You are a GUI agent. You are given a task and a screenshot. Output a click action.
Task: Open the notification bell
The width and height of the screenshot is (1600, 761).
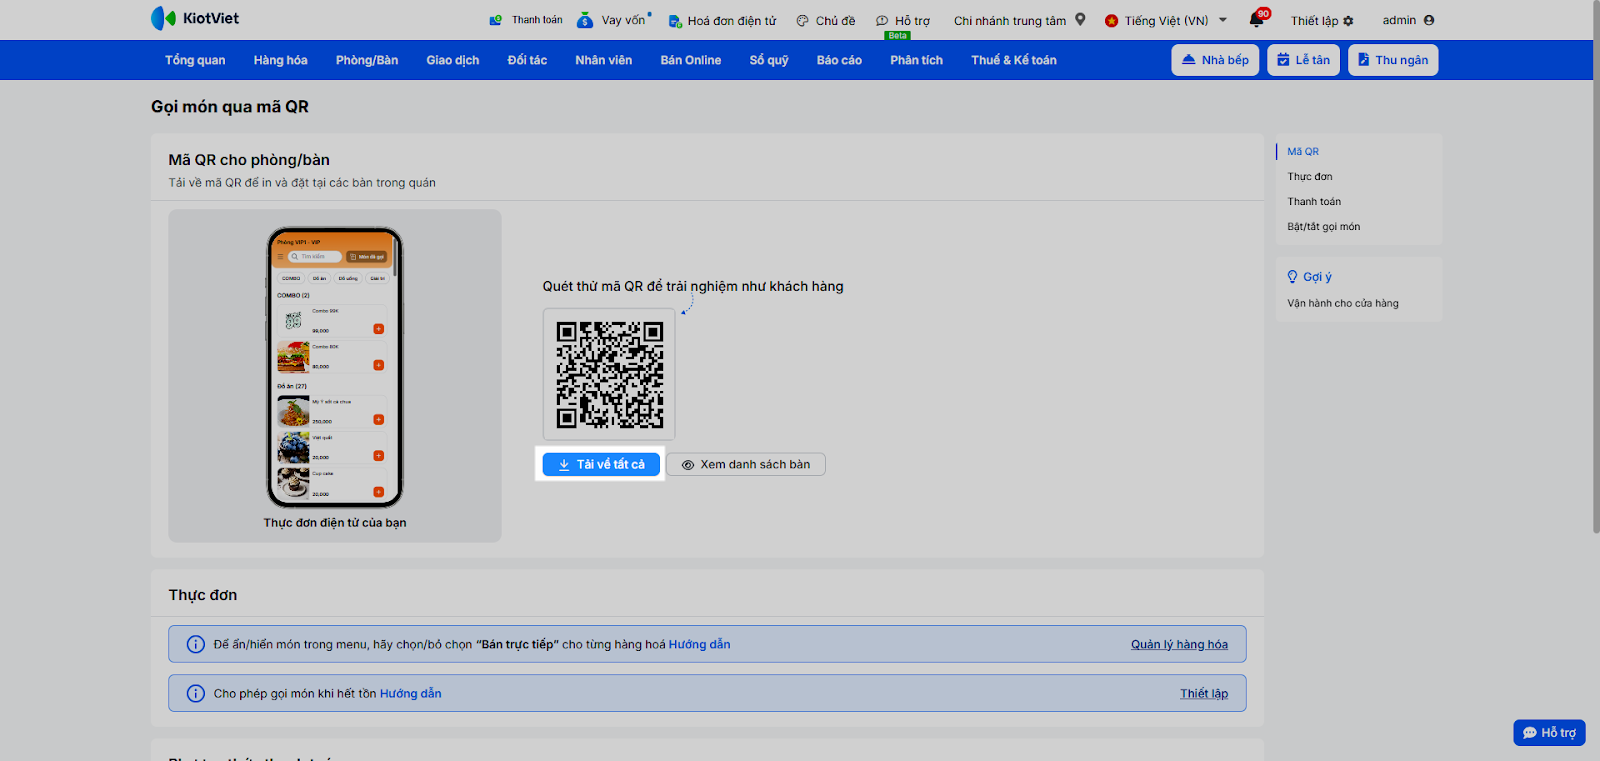(x=1256, y=20)
